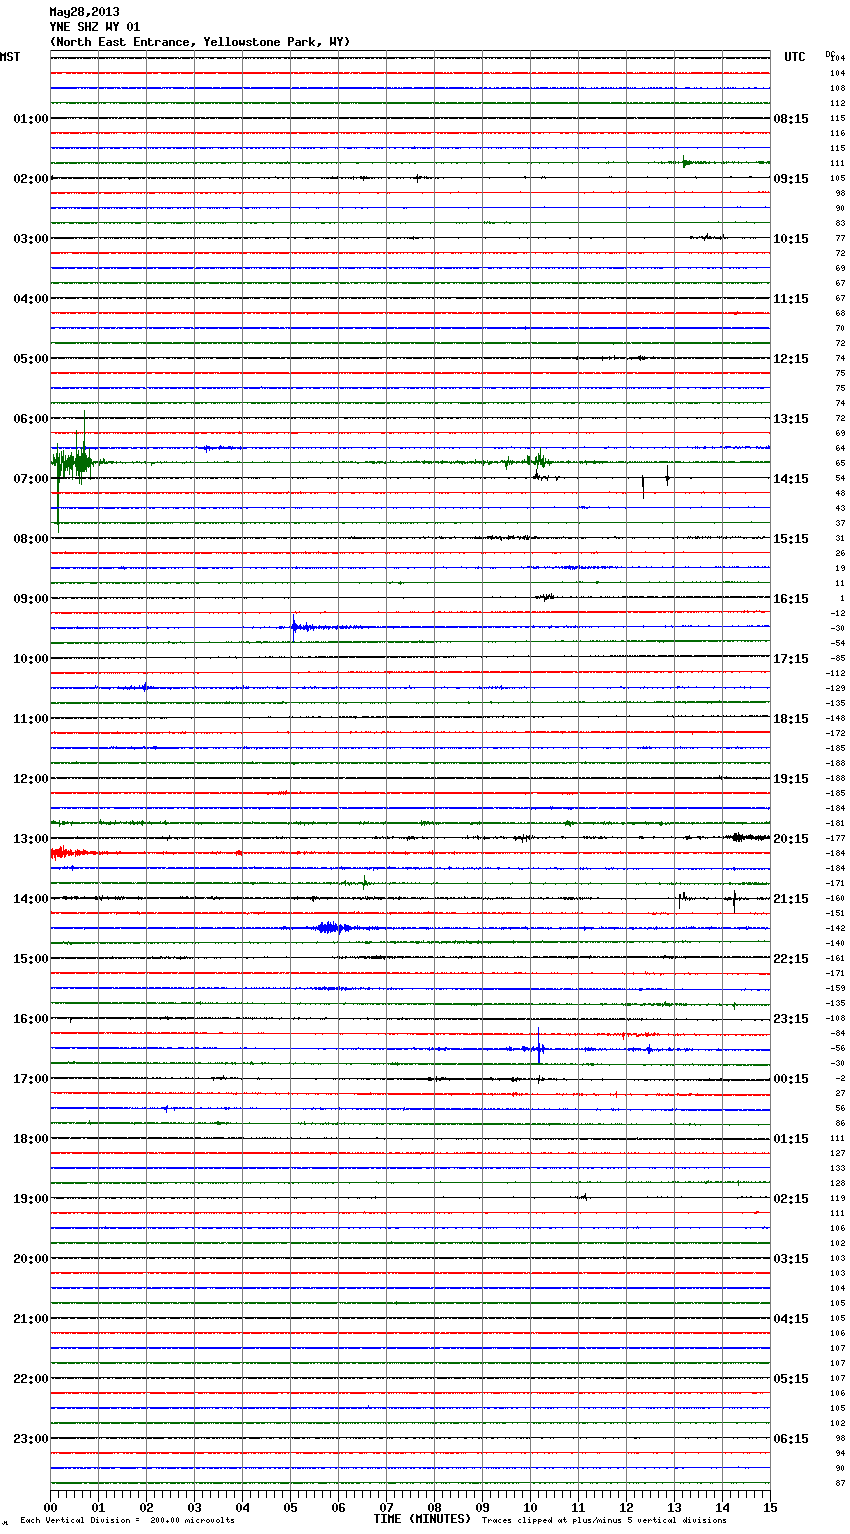Select the 09:00 MST time label

click(x=30, y=599)
